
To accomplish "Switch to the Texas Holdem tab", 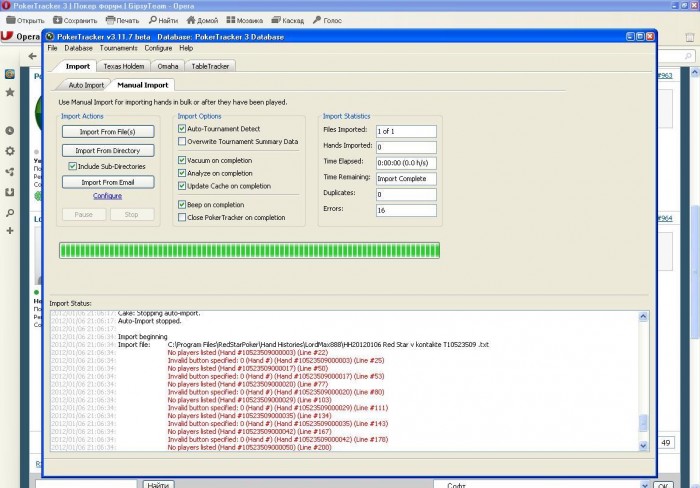I will [x=124, y=66].
